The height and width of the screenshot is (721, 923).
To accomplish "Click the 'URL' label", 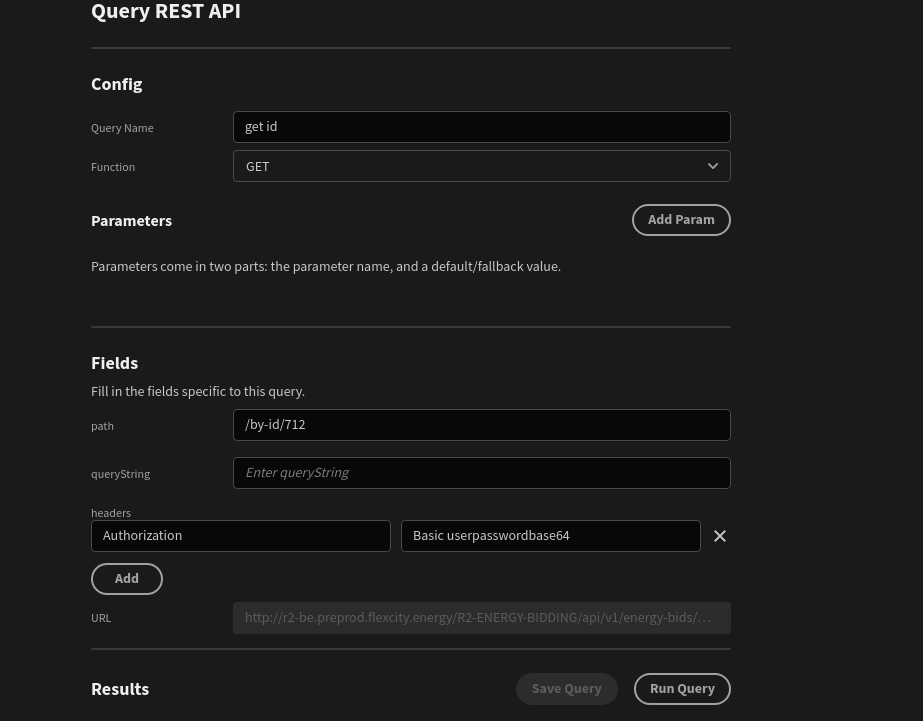I will pyautogui.click(x=101, y=618).
